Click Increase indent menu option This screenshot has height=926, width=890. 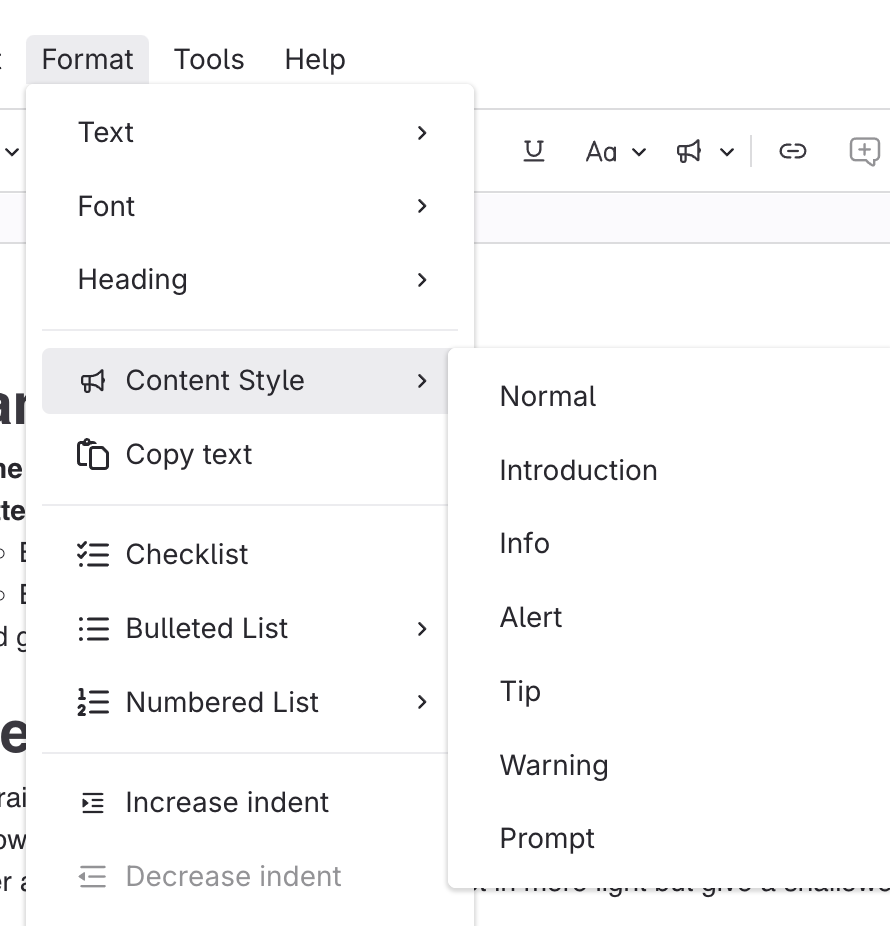pos(226,802)
